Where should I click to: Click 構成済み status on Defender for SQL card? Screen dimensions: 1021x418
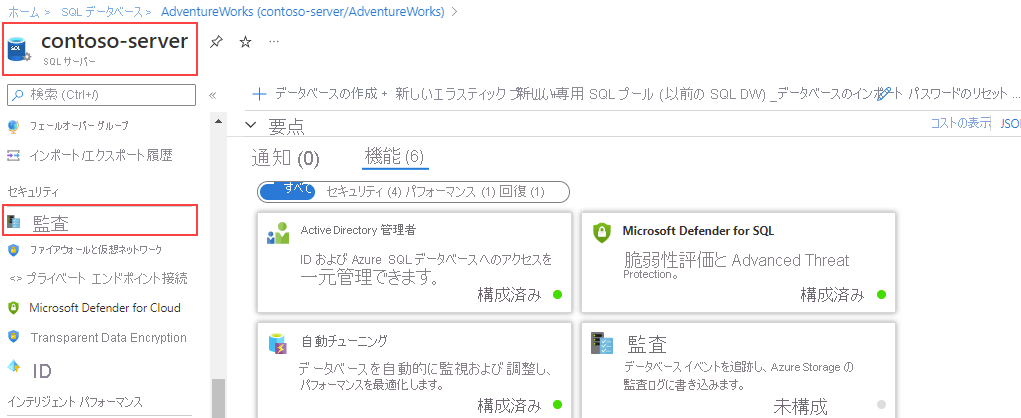pyautogui.click(x=832, y=294)
